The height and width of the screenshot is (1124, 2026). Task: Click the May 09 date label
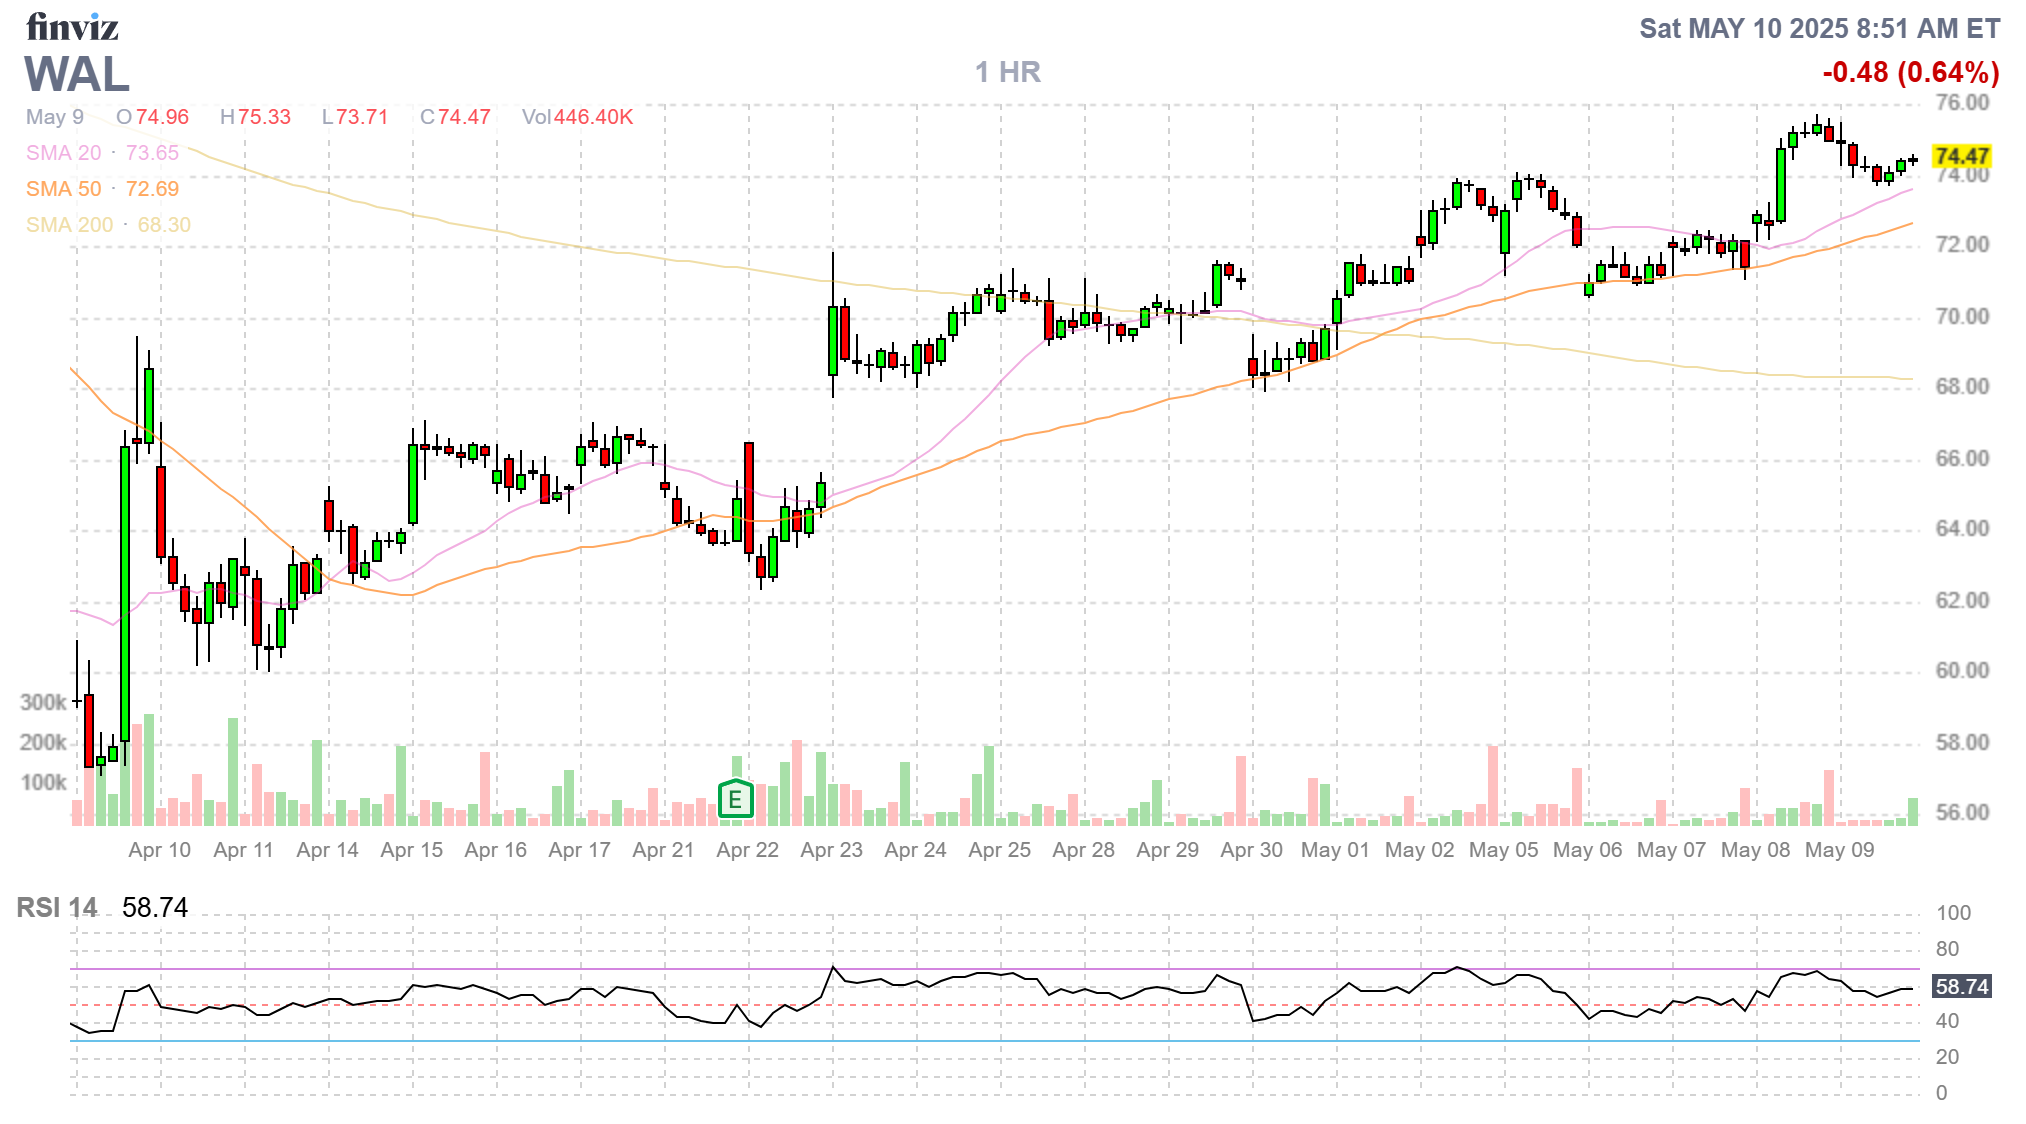tap(1839, 850)
